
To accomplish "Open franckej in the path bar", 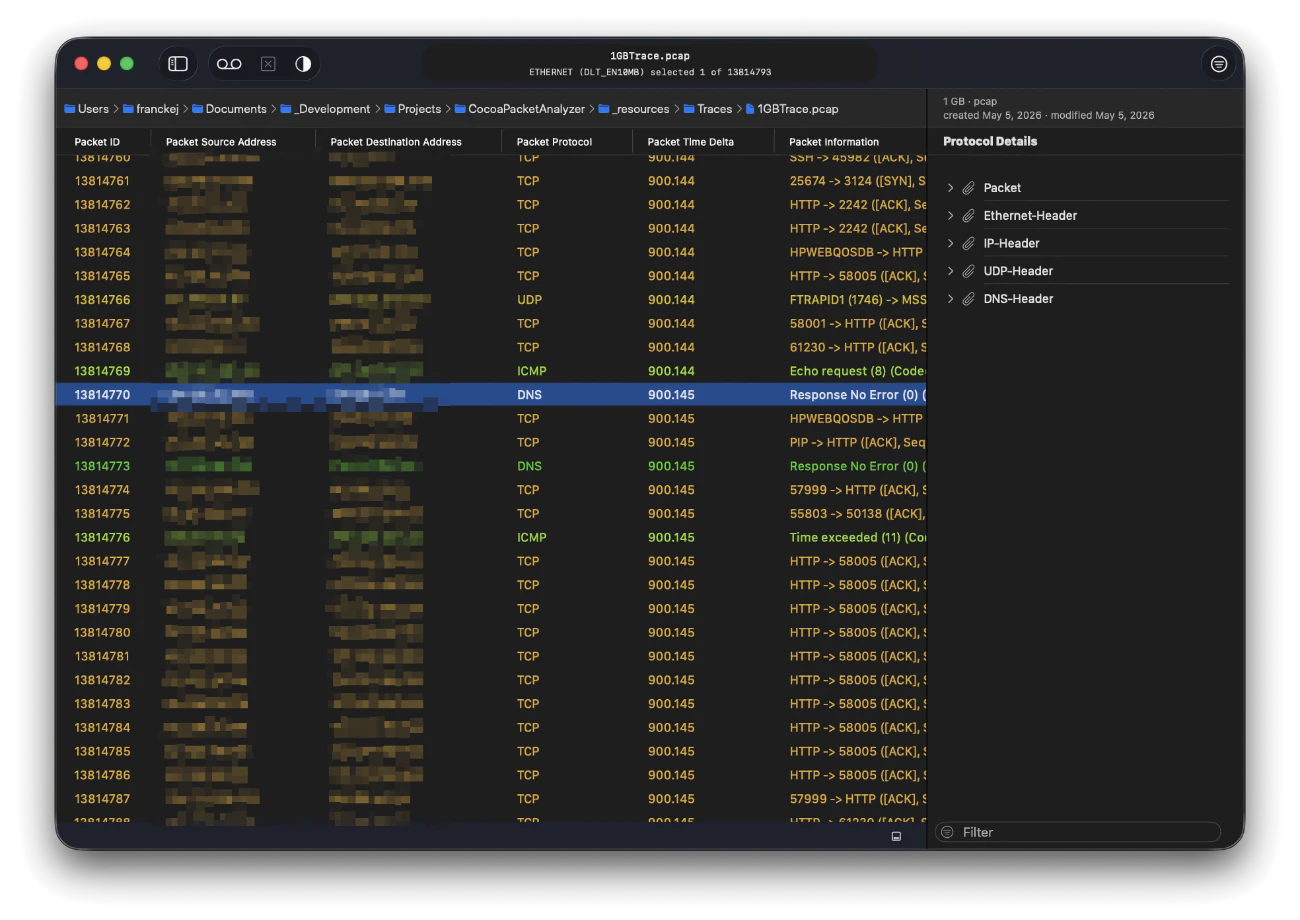I will pos(156,109).
